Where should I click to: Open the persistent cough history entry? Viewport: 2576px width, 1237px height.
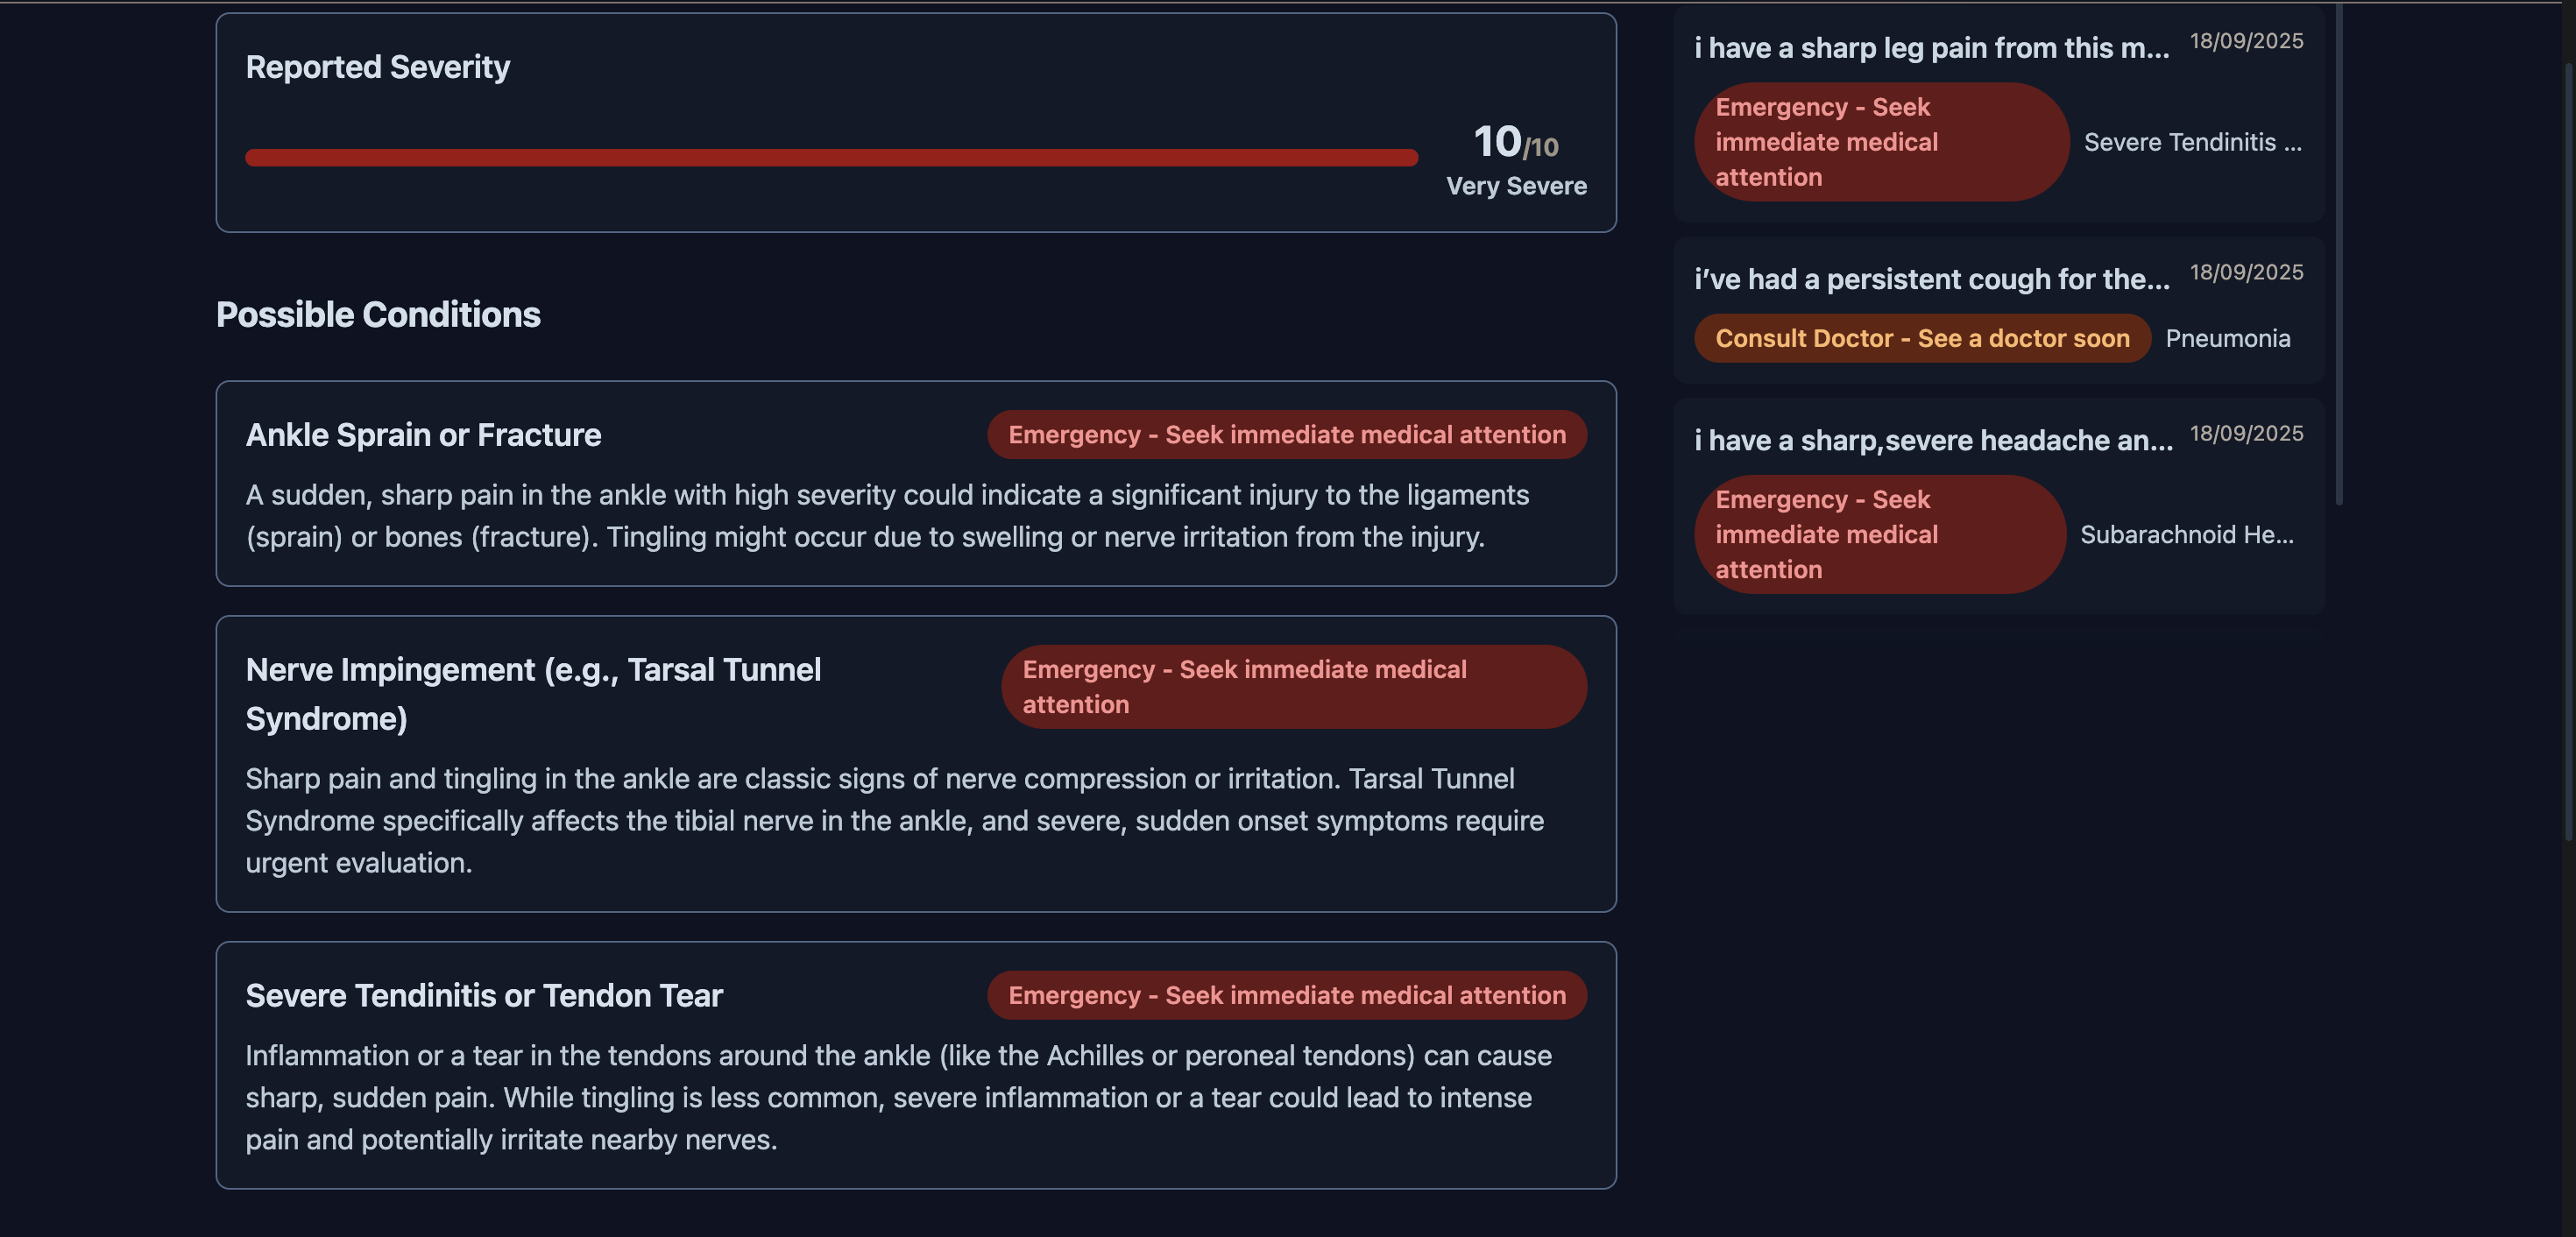(x=1931, y=279)
